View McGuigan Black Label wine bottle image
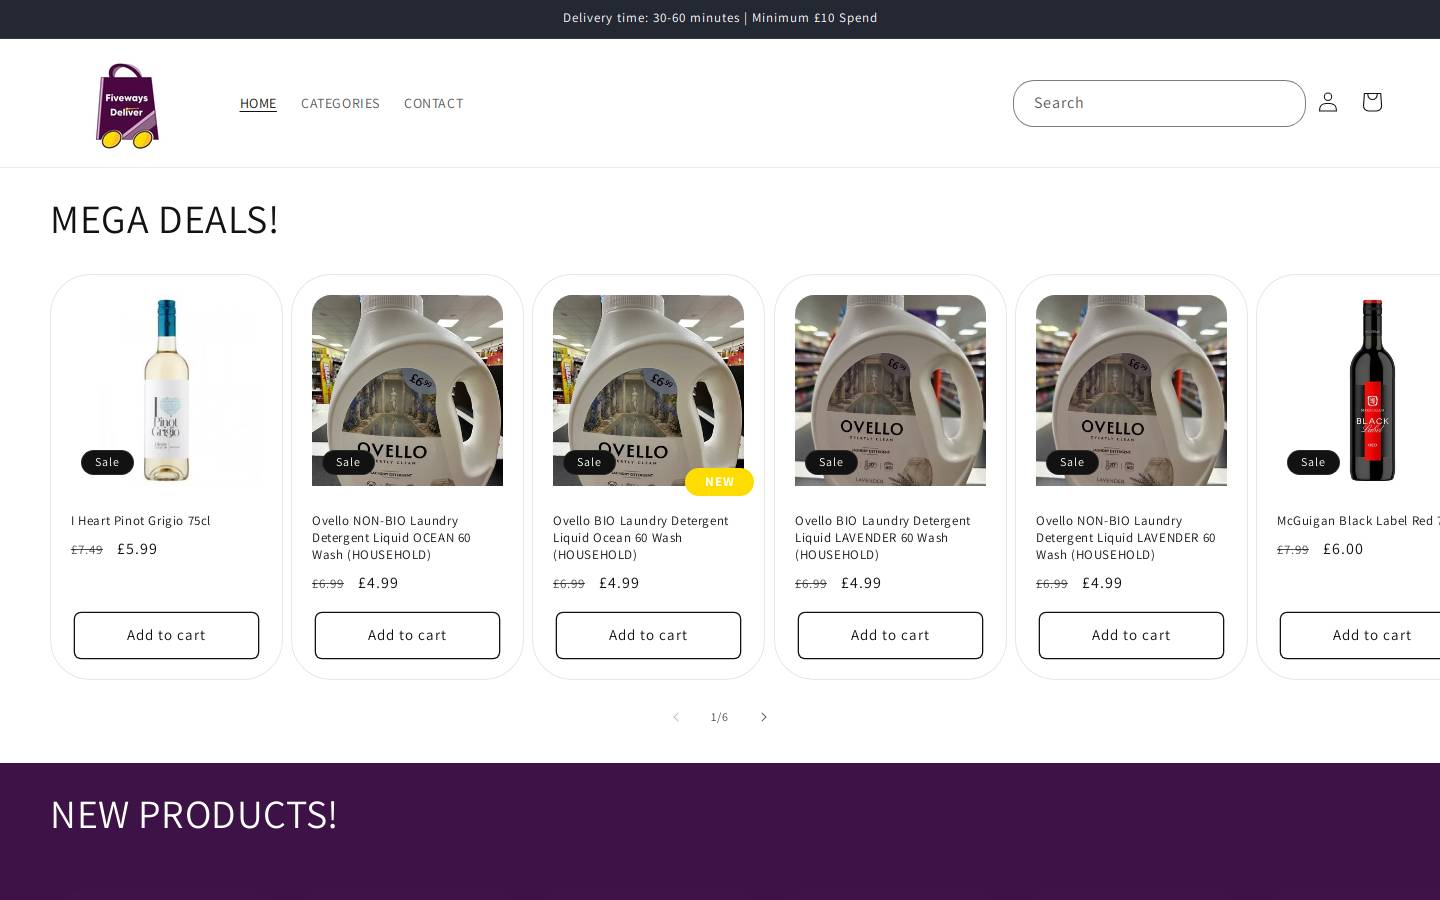Viewport: 1440px width, 900px height. click(x=1372, y=390)
